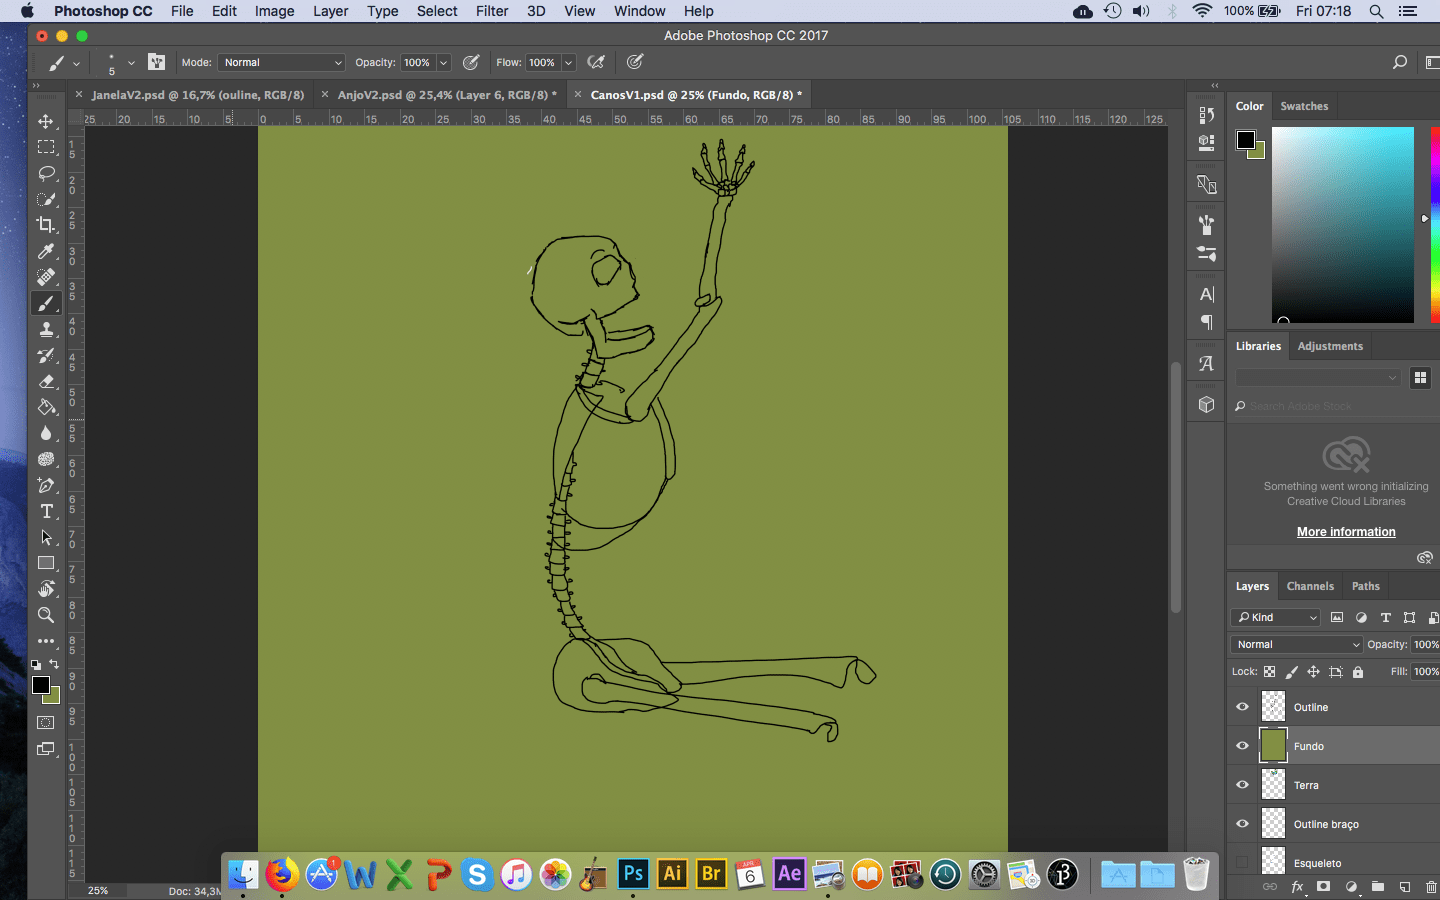Select the Pen tool

[46, 485]
